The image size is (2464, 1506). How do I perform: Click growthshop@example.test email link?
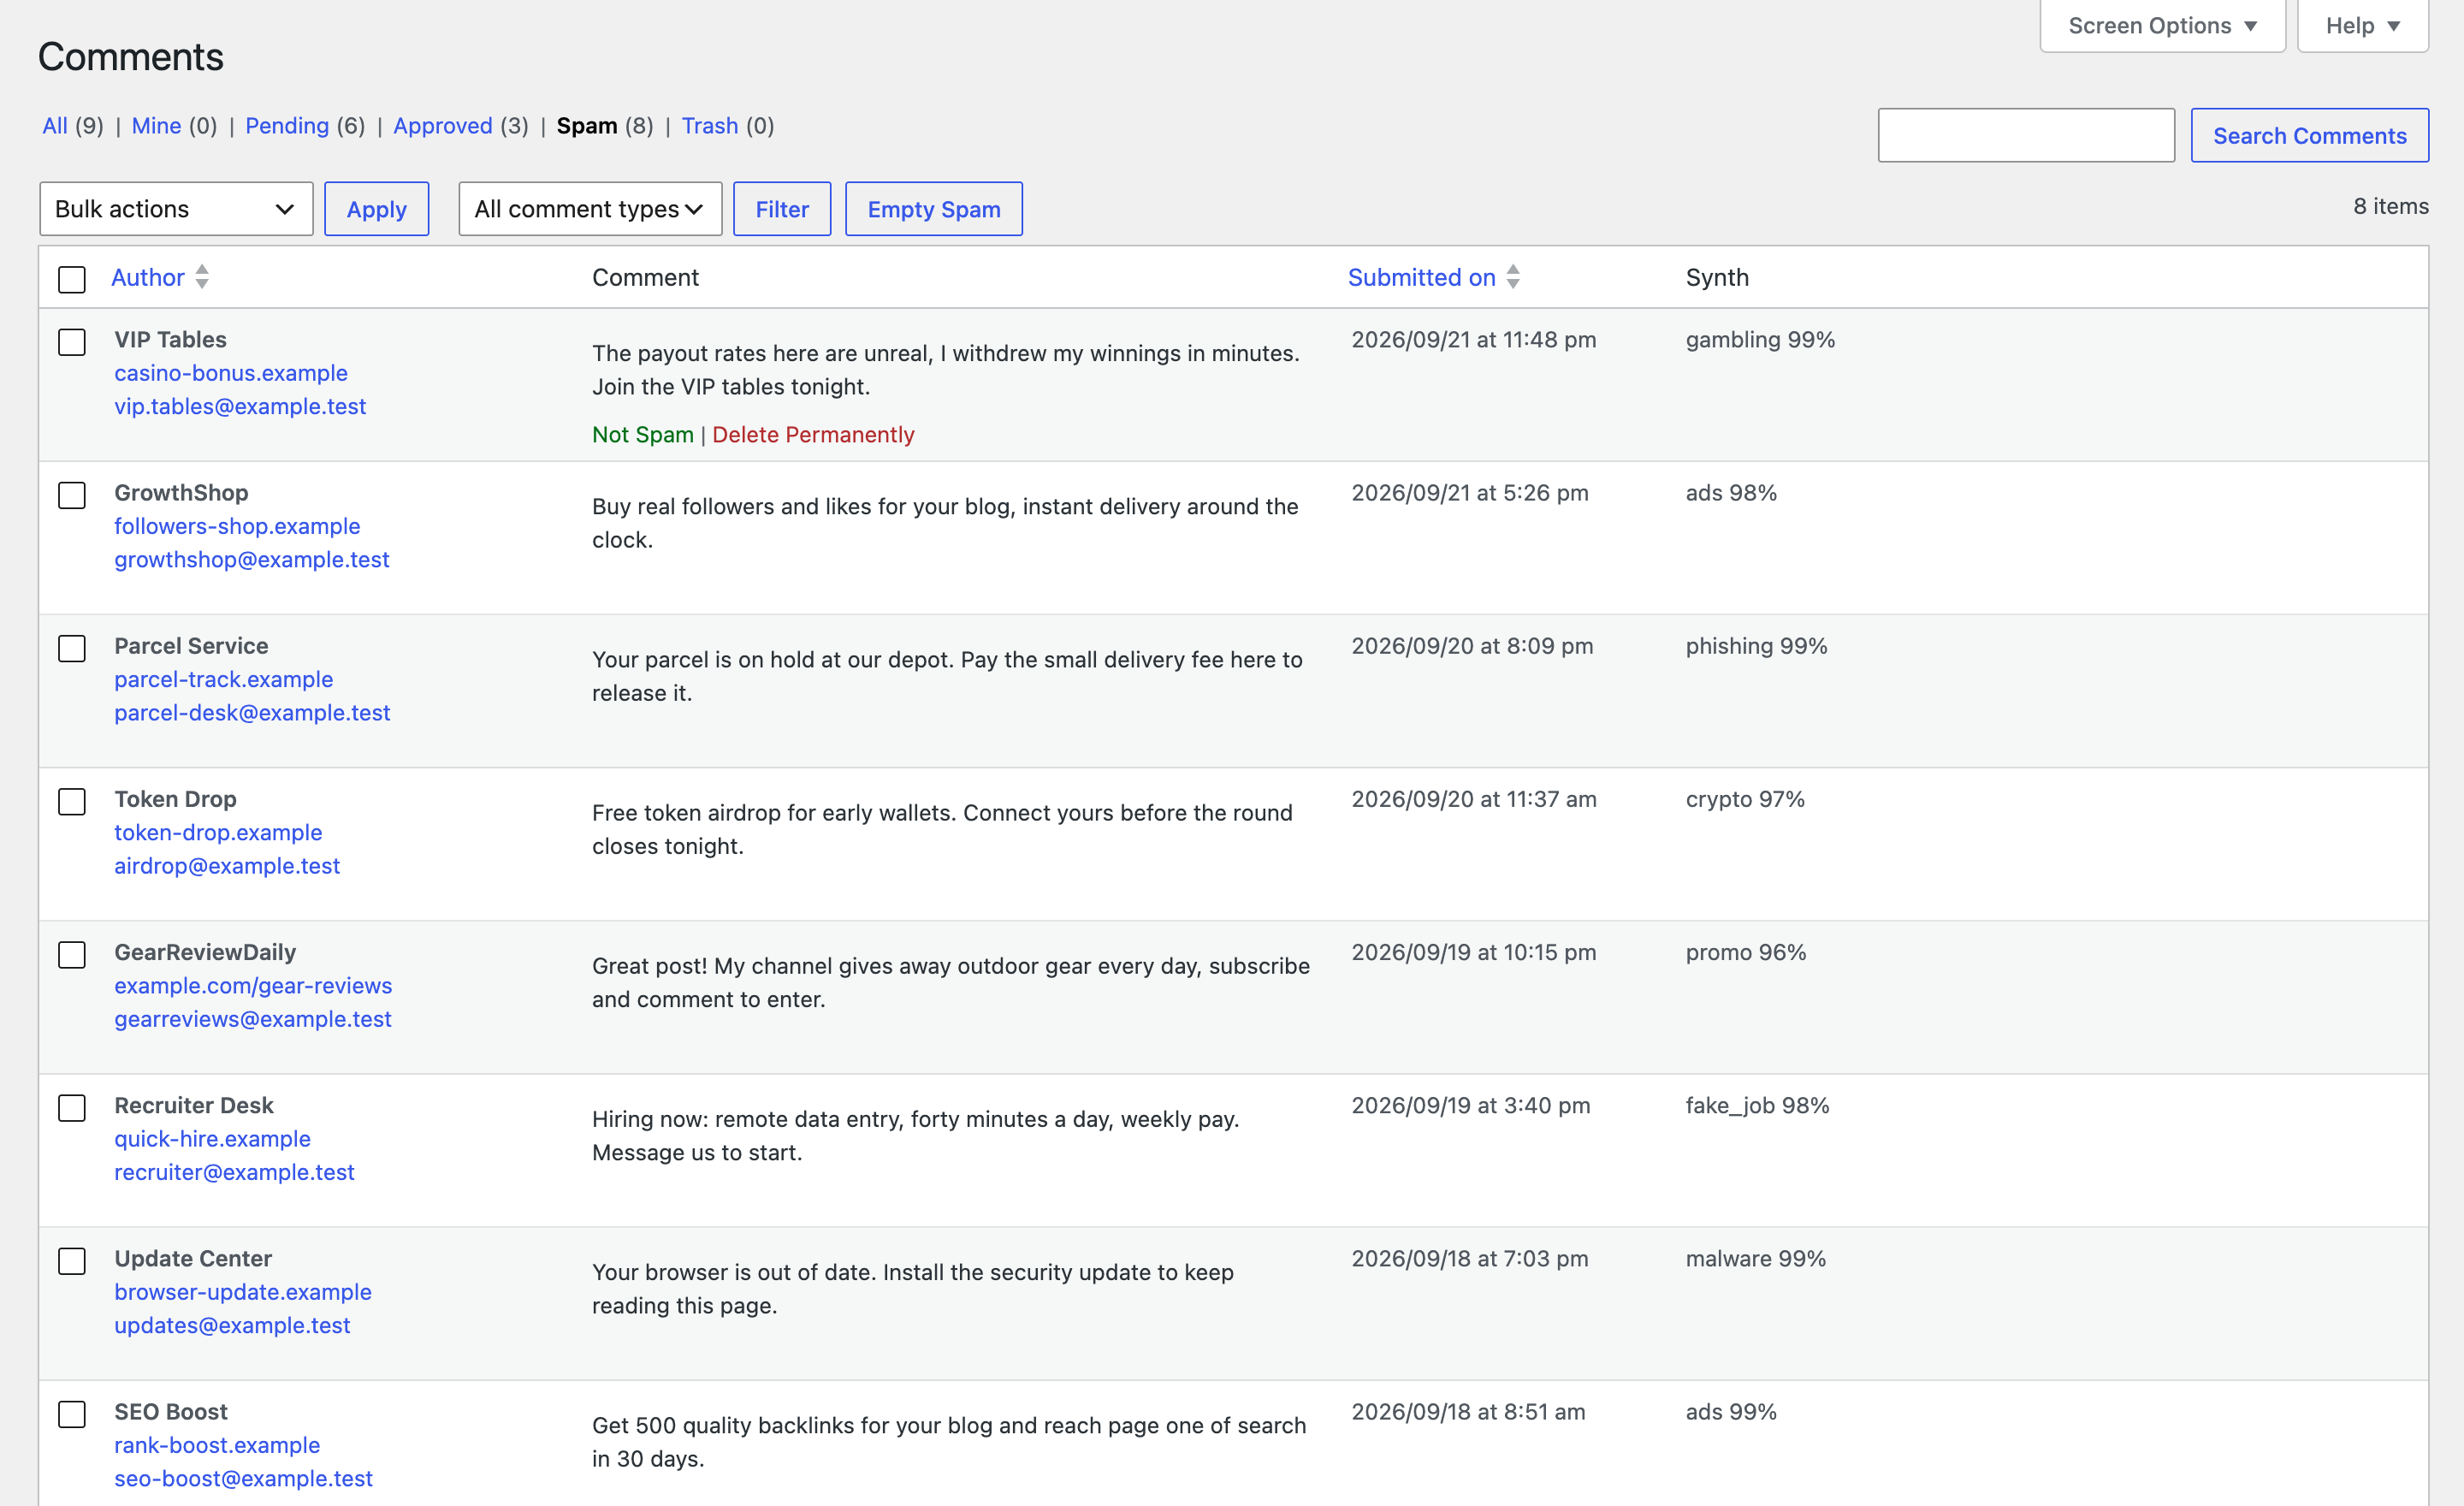(x=252, y=559)
